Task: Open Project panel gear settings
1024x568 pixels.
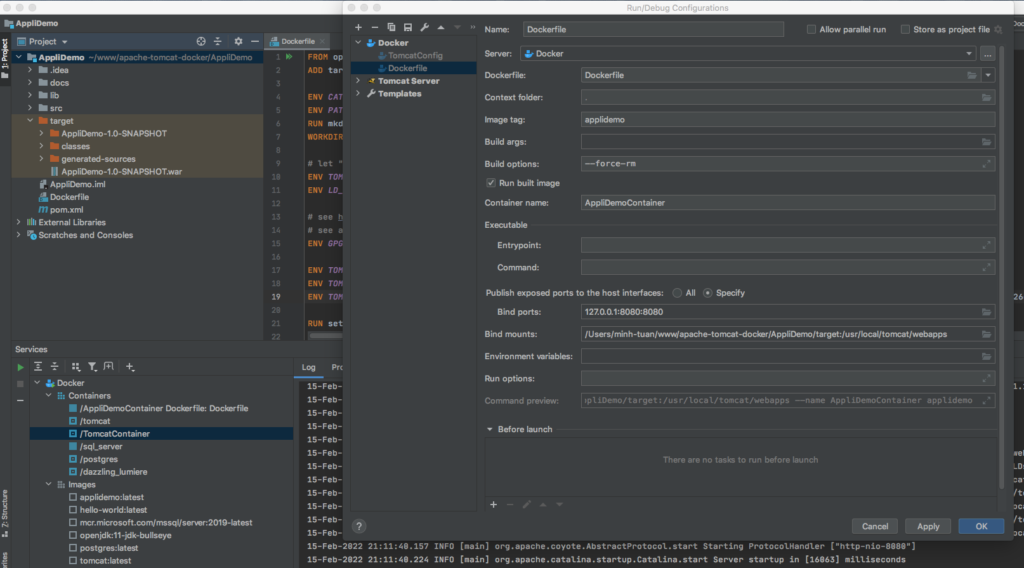Action: tap(238, 41)
